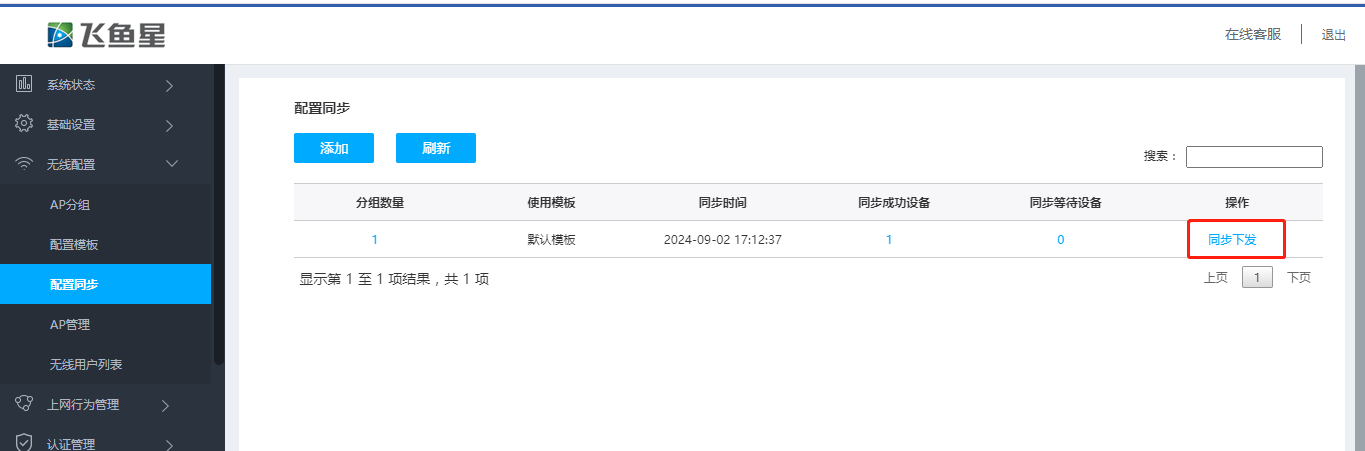Image resolution: width=1365 pixels, height=451 pixels.
Task: Open 在线客服 in the header
Action: (1252, 34)
